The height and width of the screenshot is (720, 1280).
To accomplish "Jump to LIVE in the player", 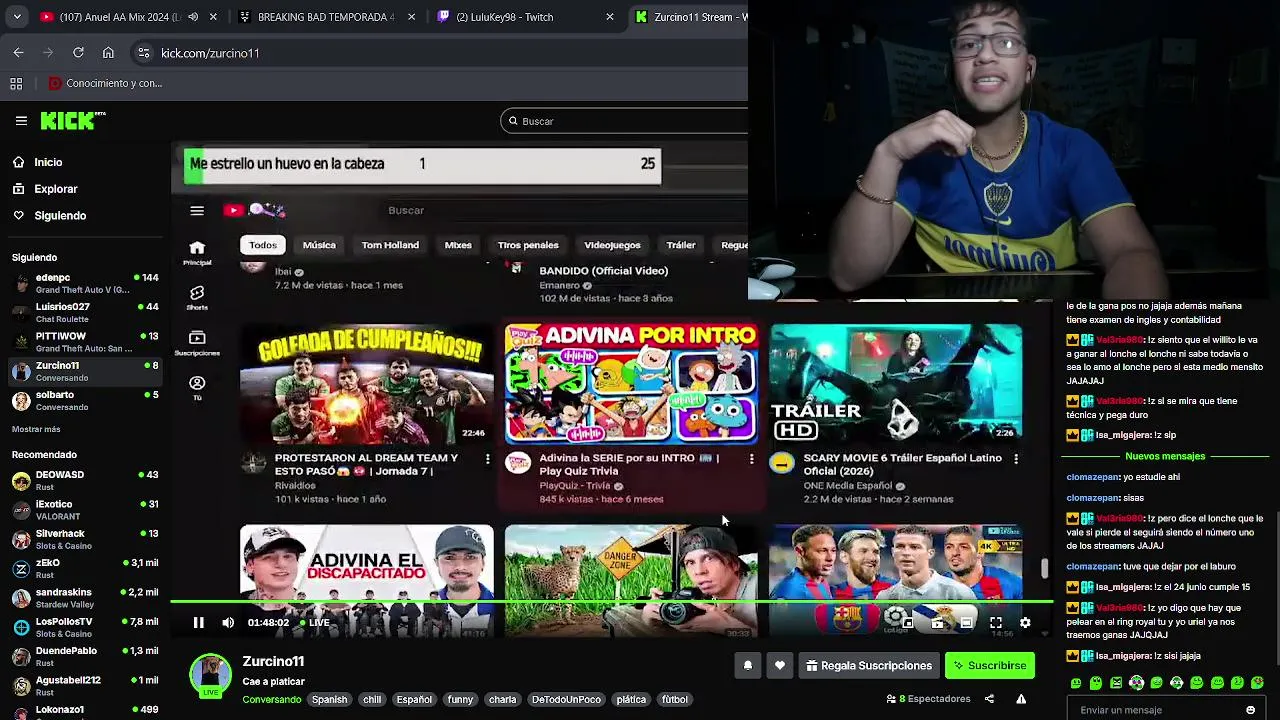I will (315, 623).
